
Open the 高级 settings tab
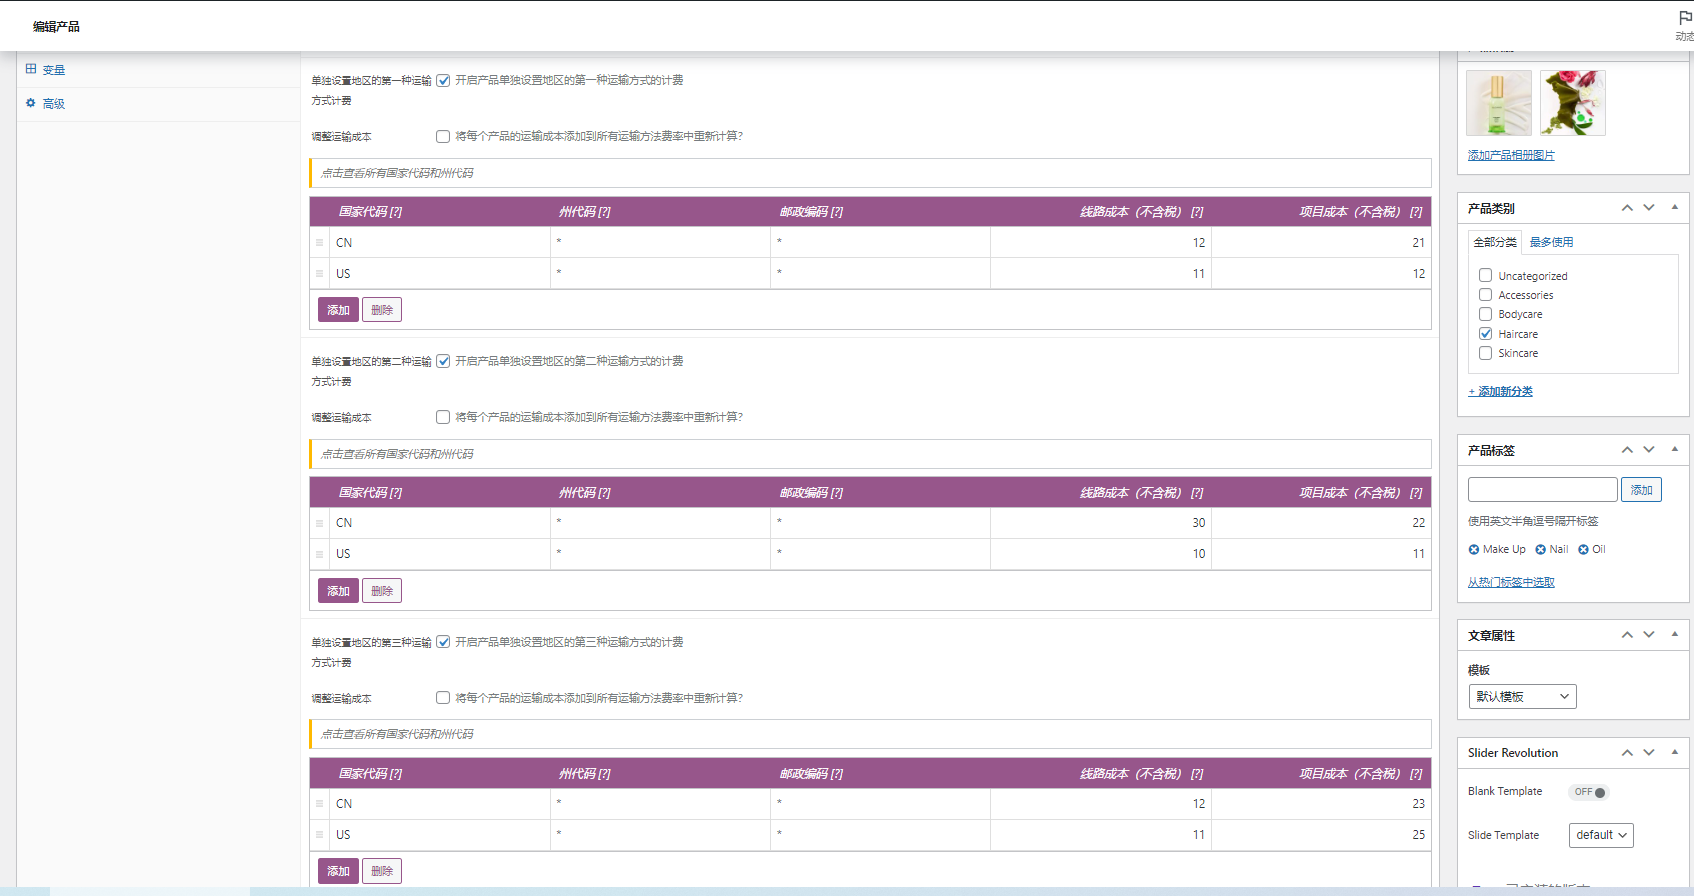pos(54,104)
